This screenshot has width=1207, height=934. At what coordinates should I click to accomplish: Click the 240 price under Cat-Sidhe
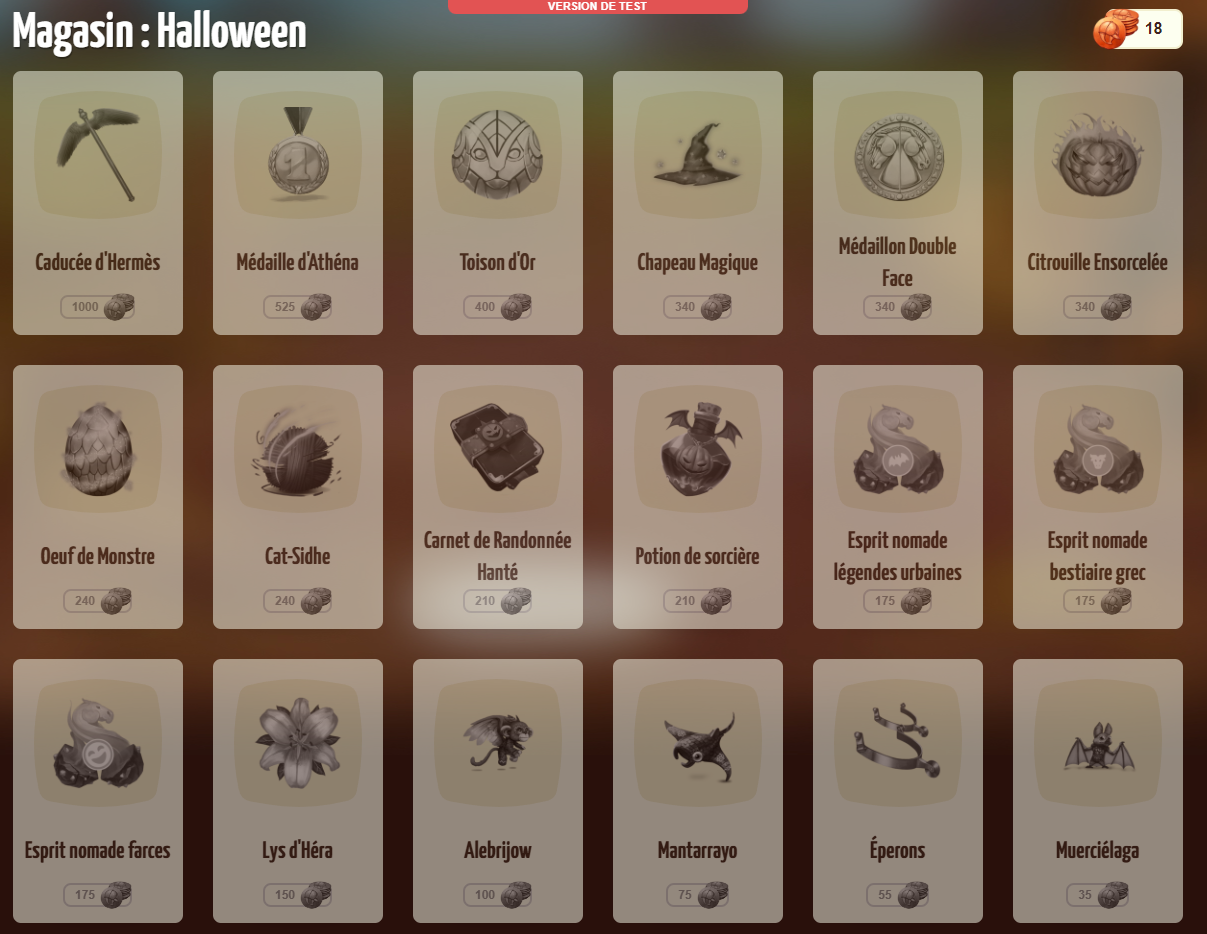click(x=298, y=601)
